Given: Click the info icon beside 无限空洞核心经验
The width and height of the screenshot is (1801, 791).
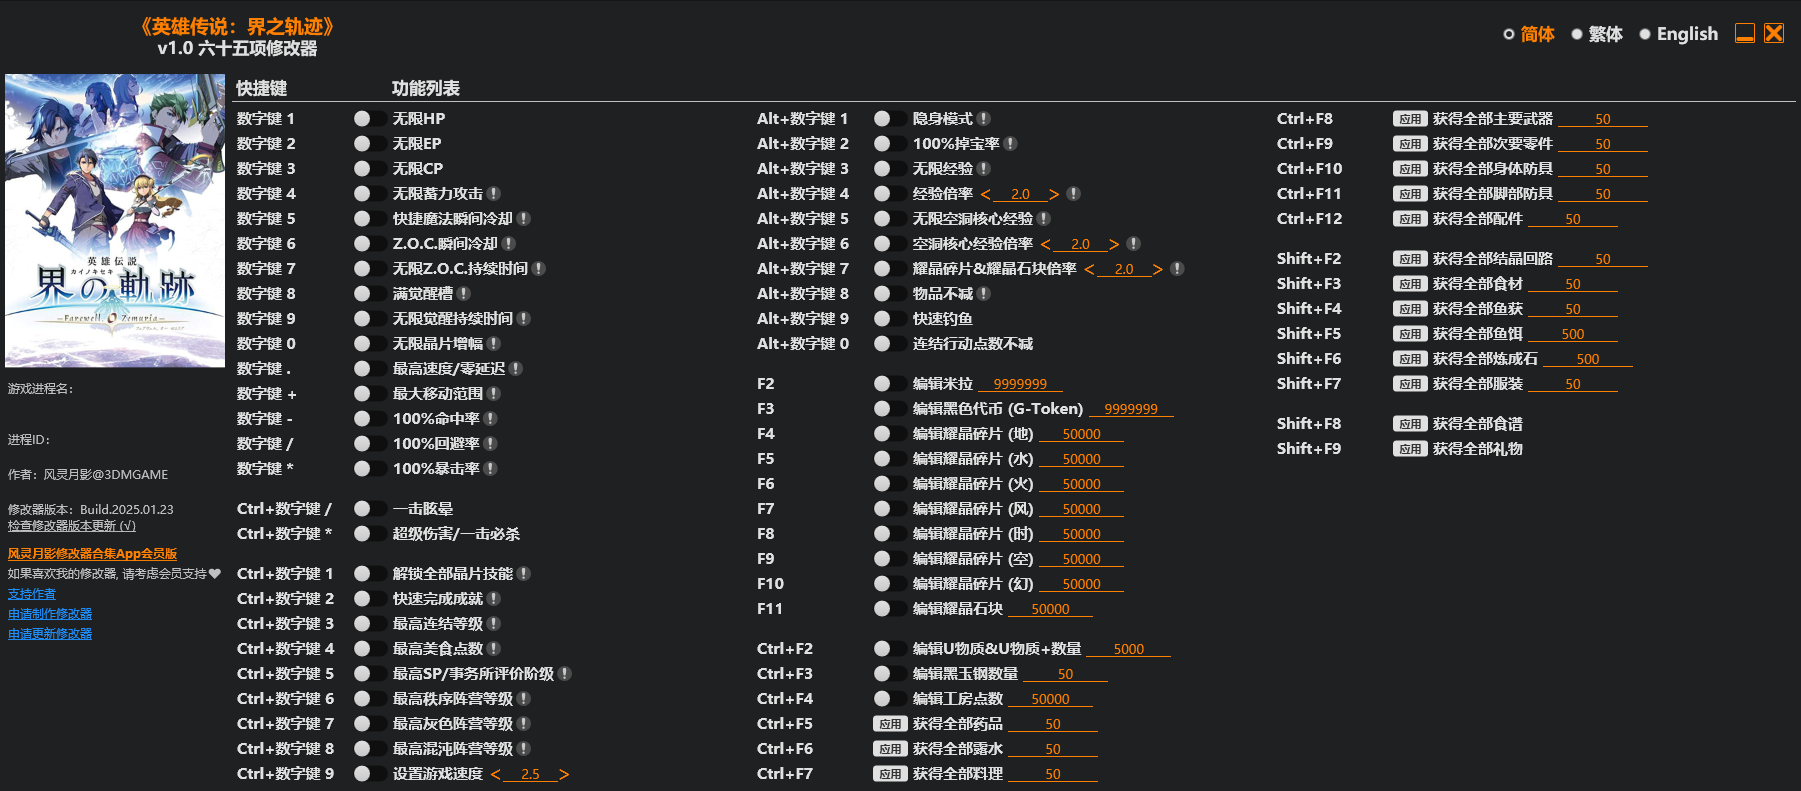Looking at the screenshot, I should tap(1044, 219).
